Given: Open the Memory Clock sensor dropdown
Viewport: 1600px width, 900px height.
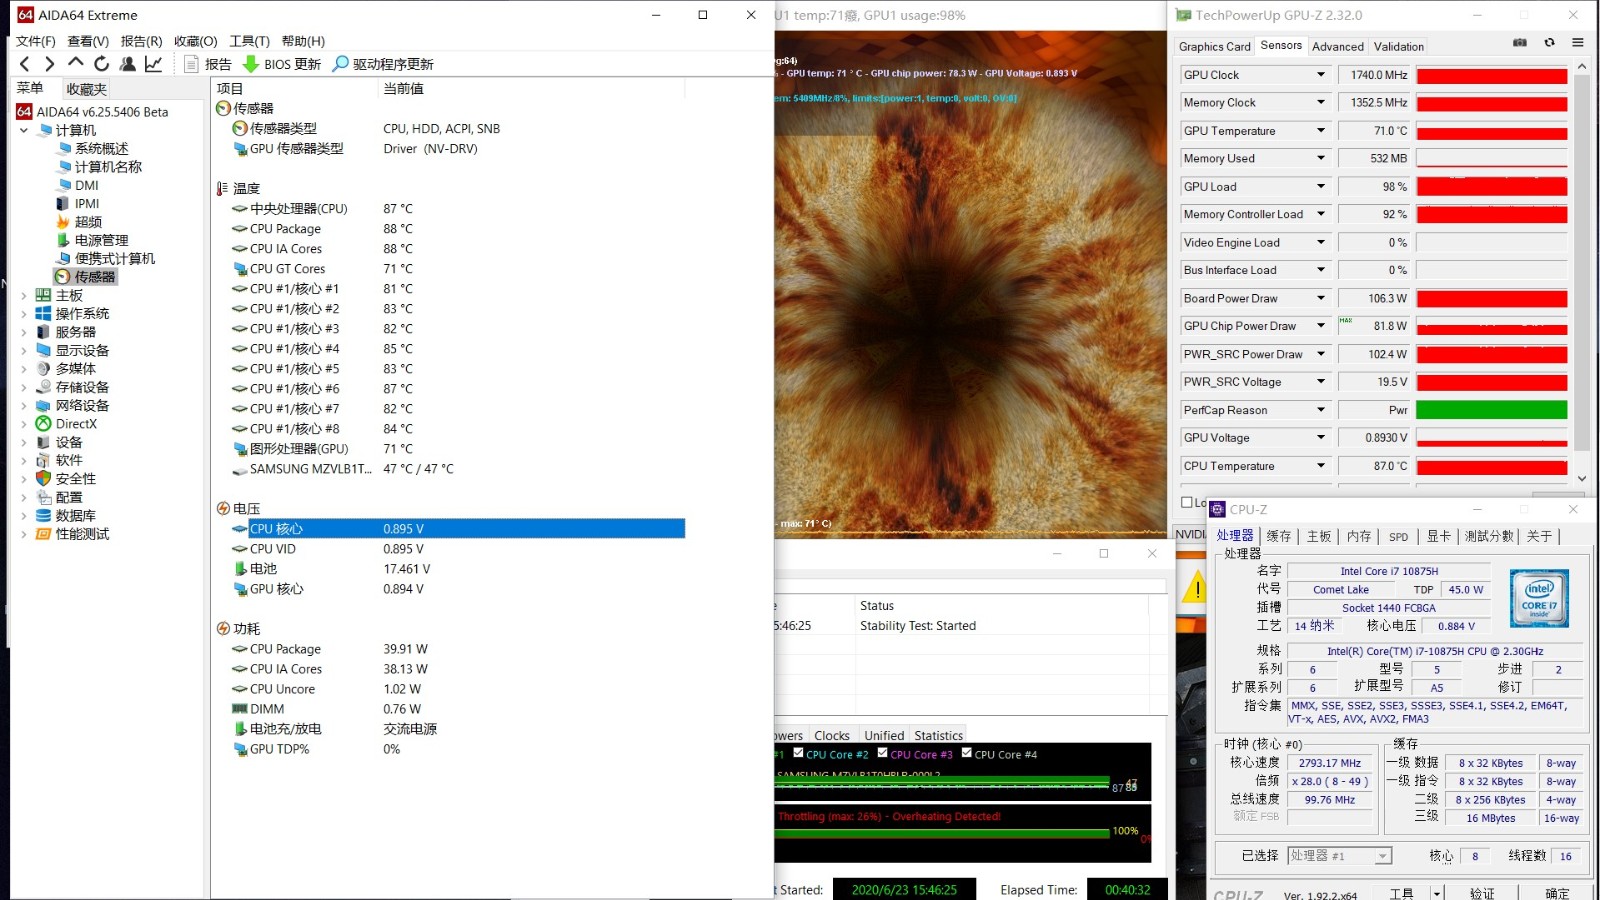Looking at the screenshot, I should coord(1320,103).
